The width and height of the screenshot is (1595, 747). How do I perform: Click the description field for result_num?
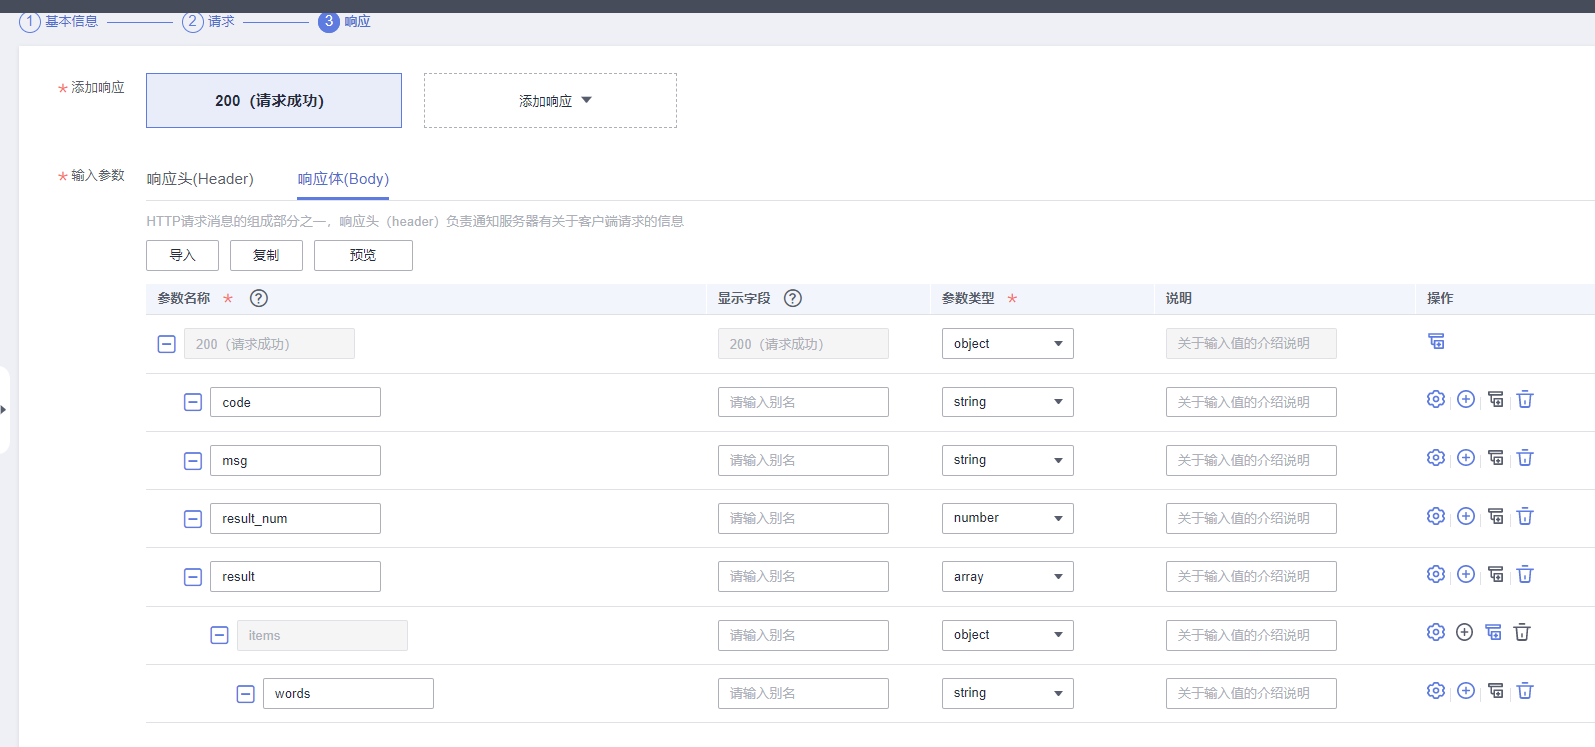[1251, 518]
